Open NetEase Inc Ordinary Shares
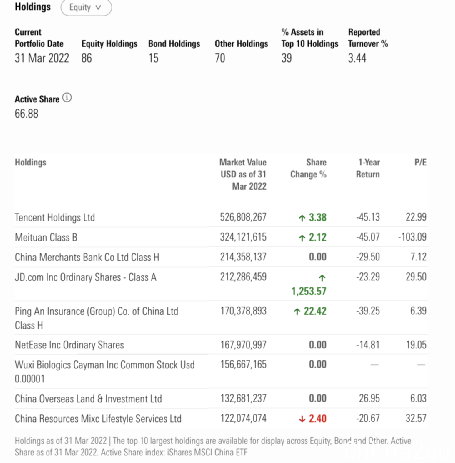The width and height of the screenshot is (455, 463). [x=69, y=345]
